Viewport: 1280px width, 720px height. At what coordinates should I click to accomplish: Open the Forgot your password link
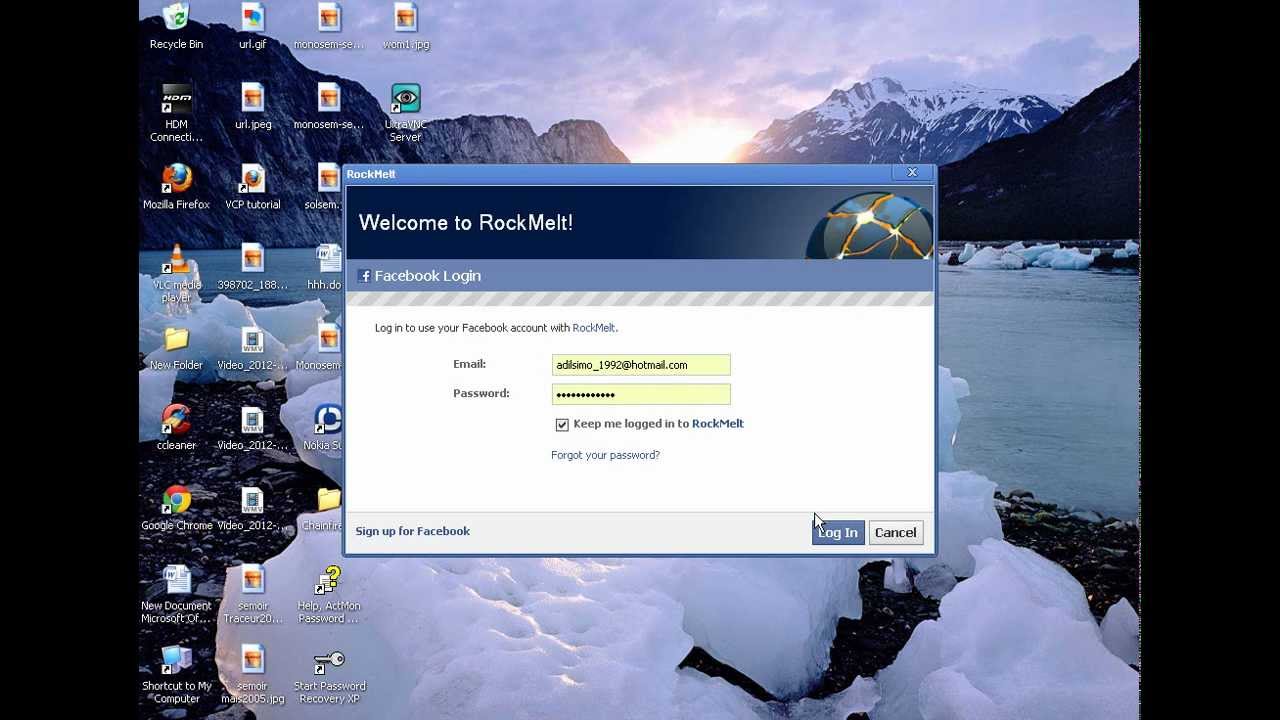[605, 455]
